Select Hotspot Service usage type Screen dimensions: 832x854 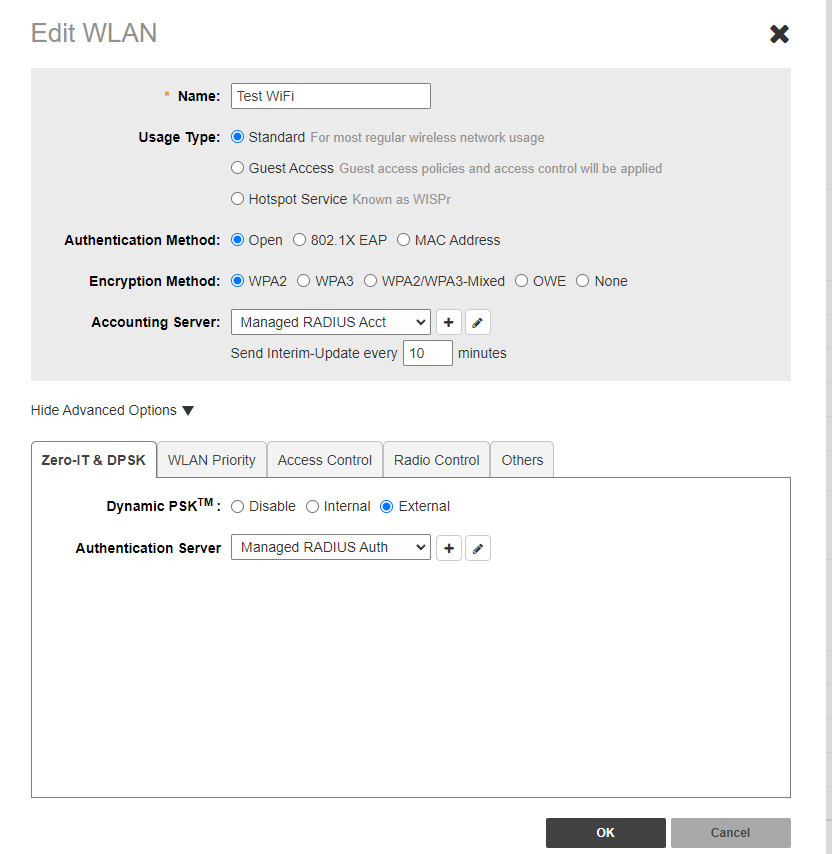tap(237, 199)
